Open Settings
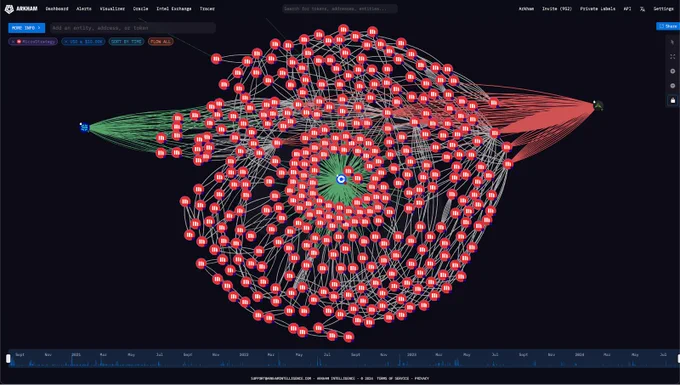 click(664, 9)
